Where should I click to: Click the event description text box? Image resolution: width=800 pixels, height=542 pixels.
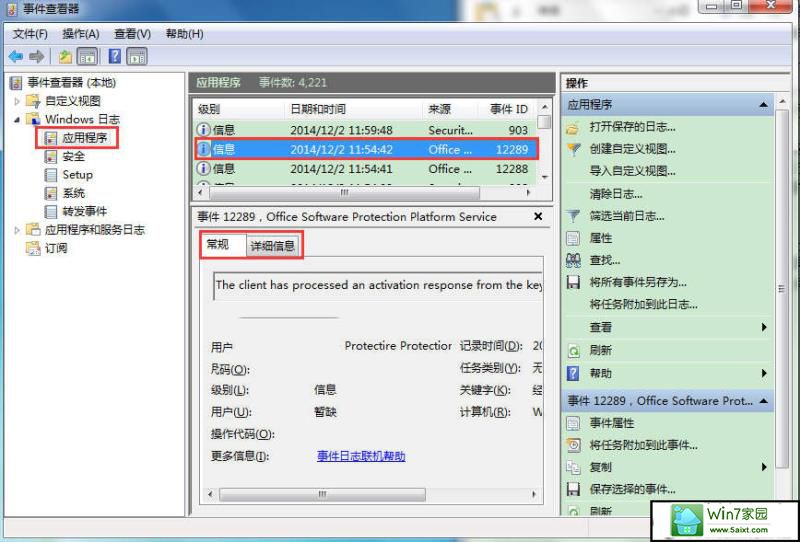378,285
